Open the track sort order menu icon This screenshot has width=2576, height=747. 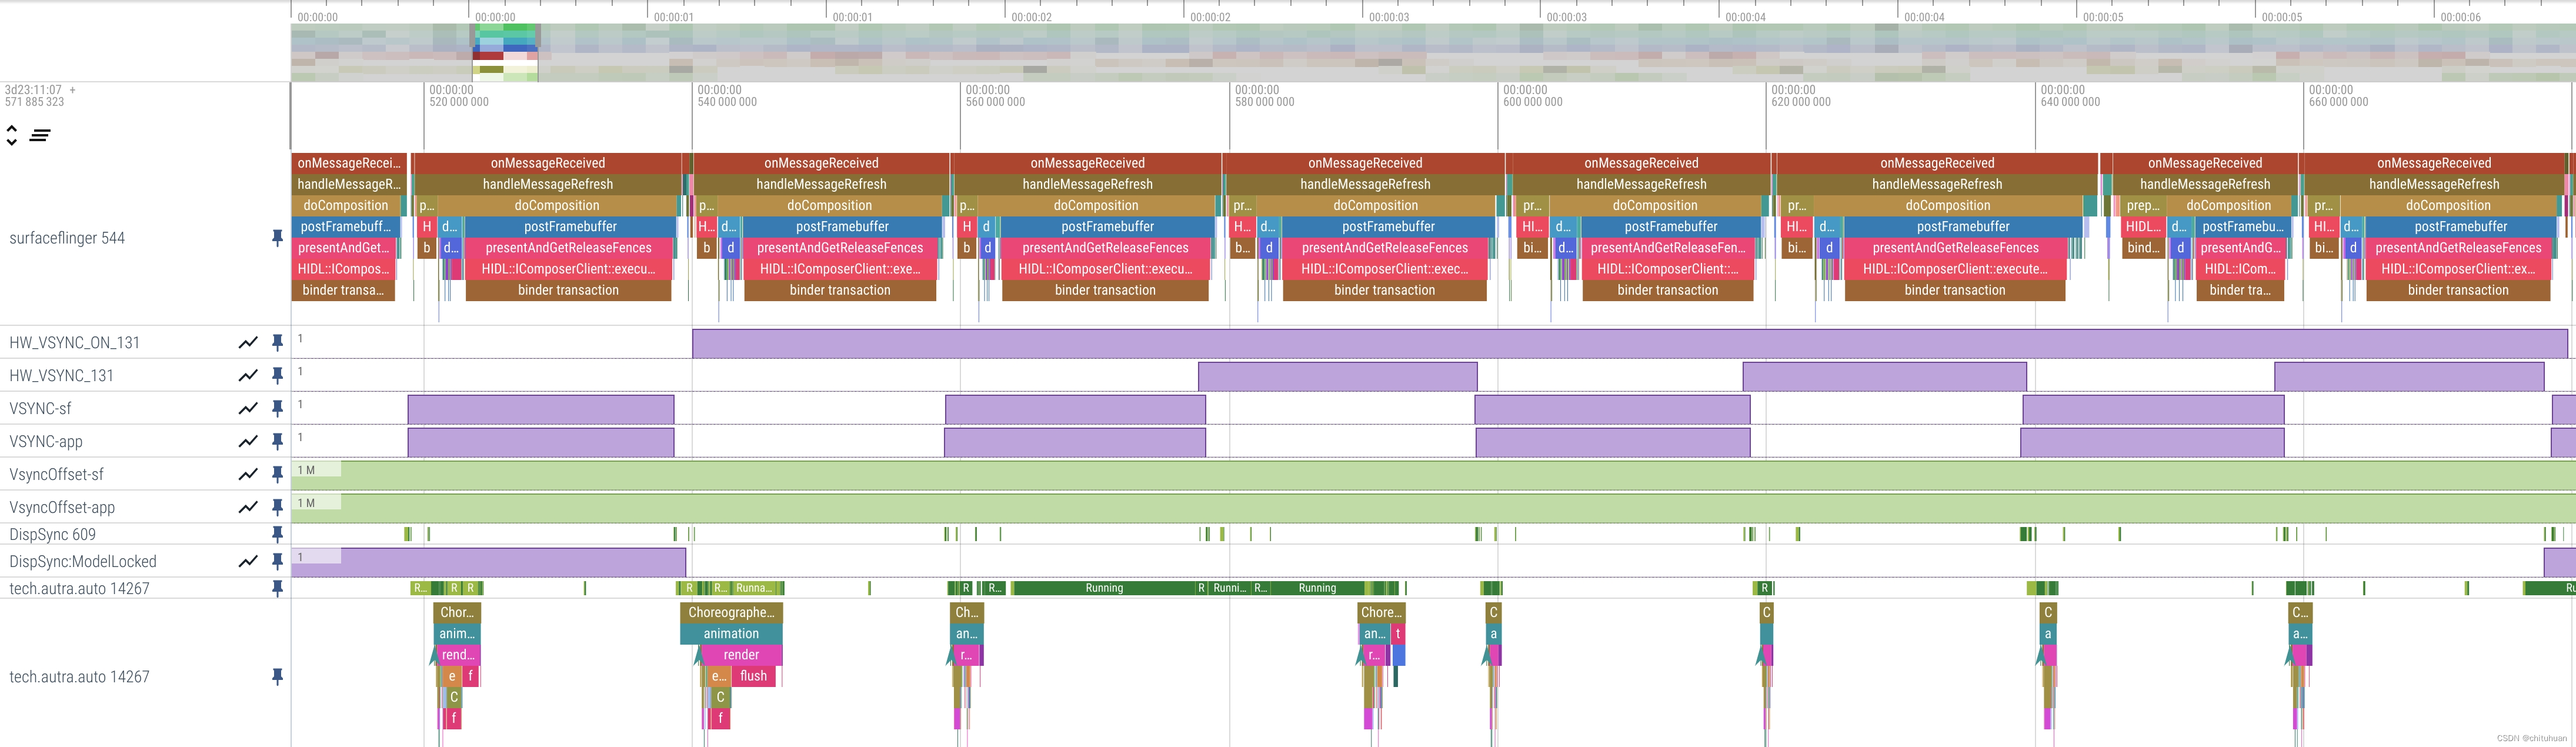40,135
